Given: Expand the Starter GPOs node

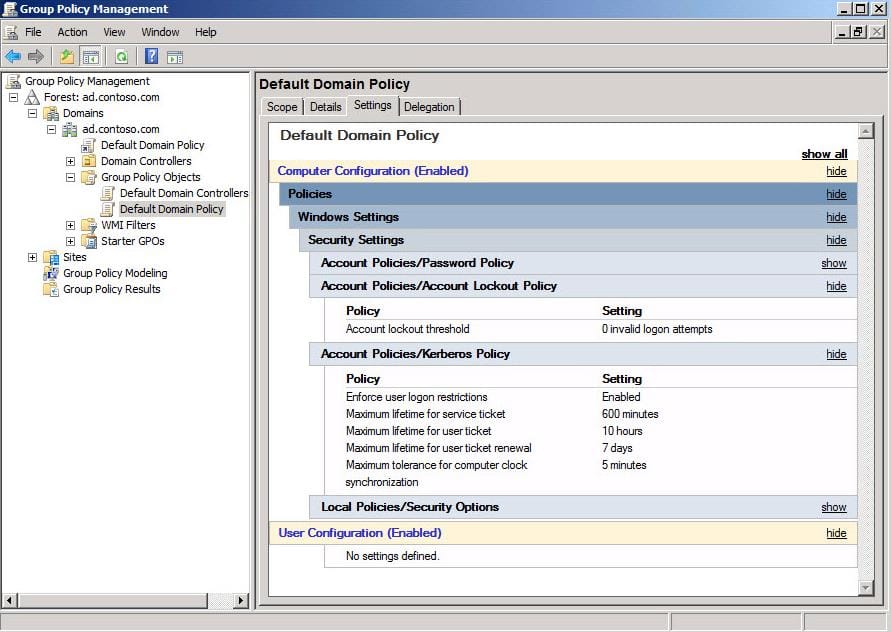Looking at the screenshot, I should (70, 242).
